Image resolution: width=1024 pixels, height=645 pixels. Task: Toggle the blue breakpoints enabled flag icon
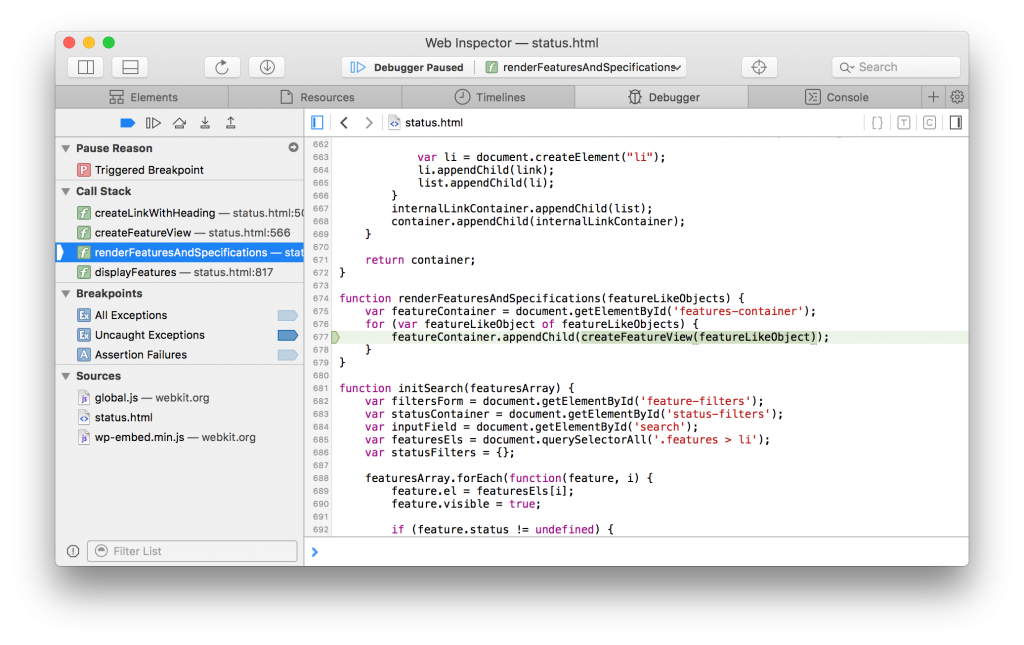(128, 122)
